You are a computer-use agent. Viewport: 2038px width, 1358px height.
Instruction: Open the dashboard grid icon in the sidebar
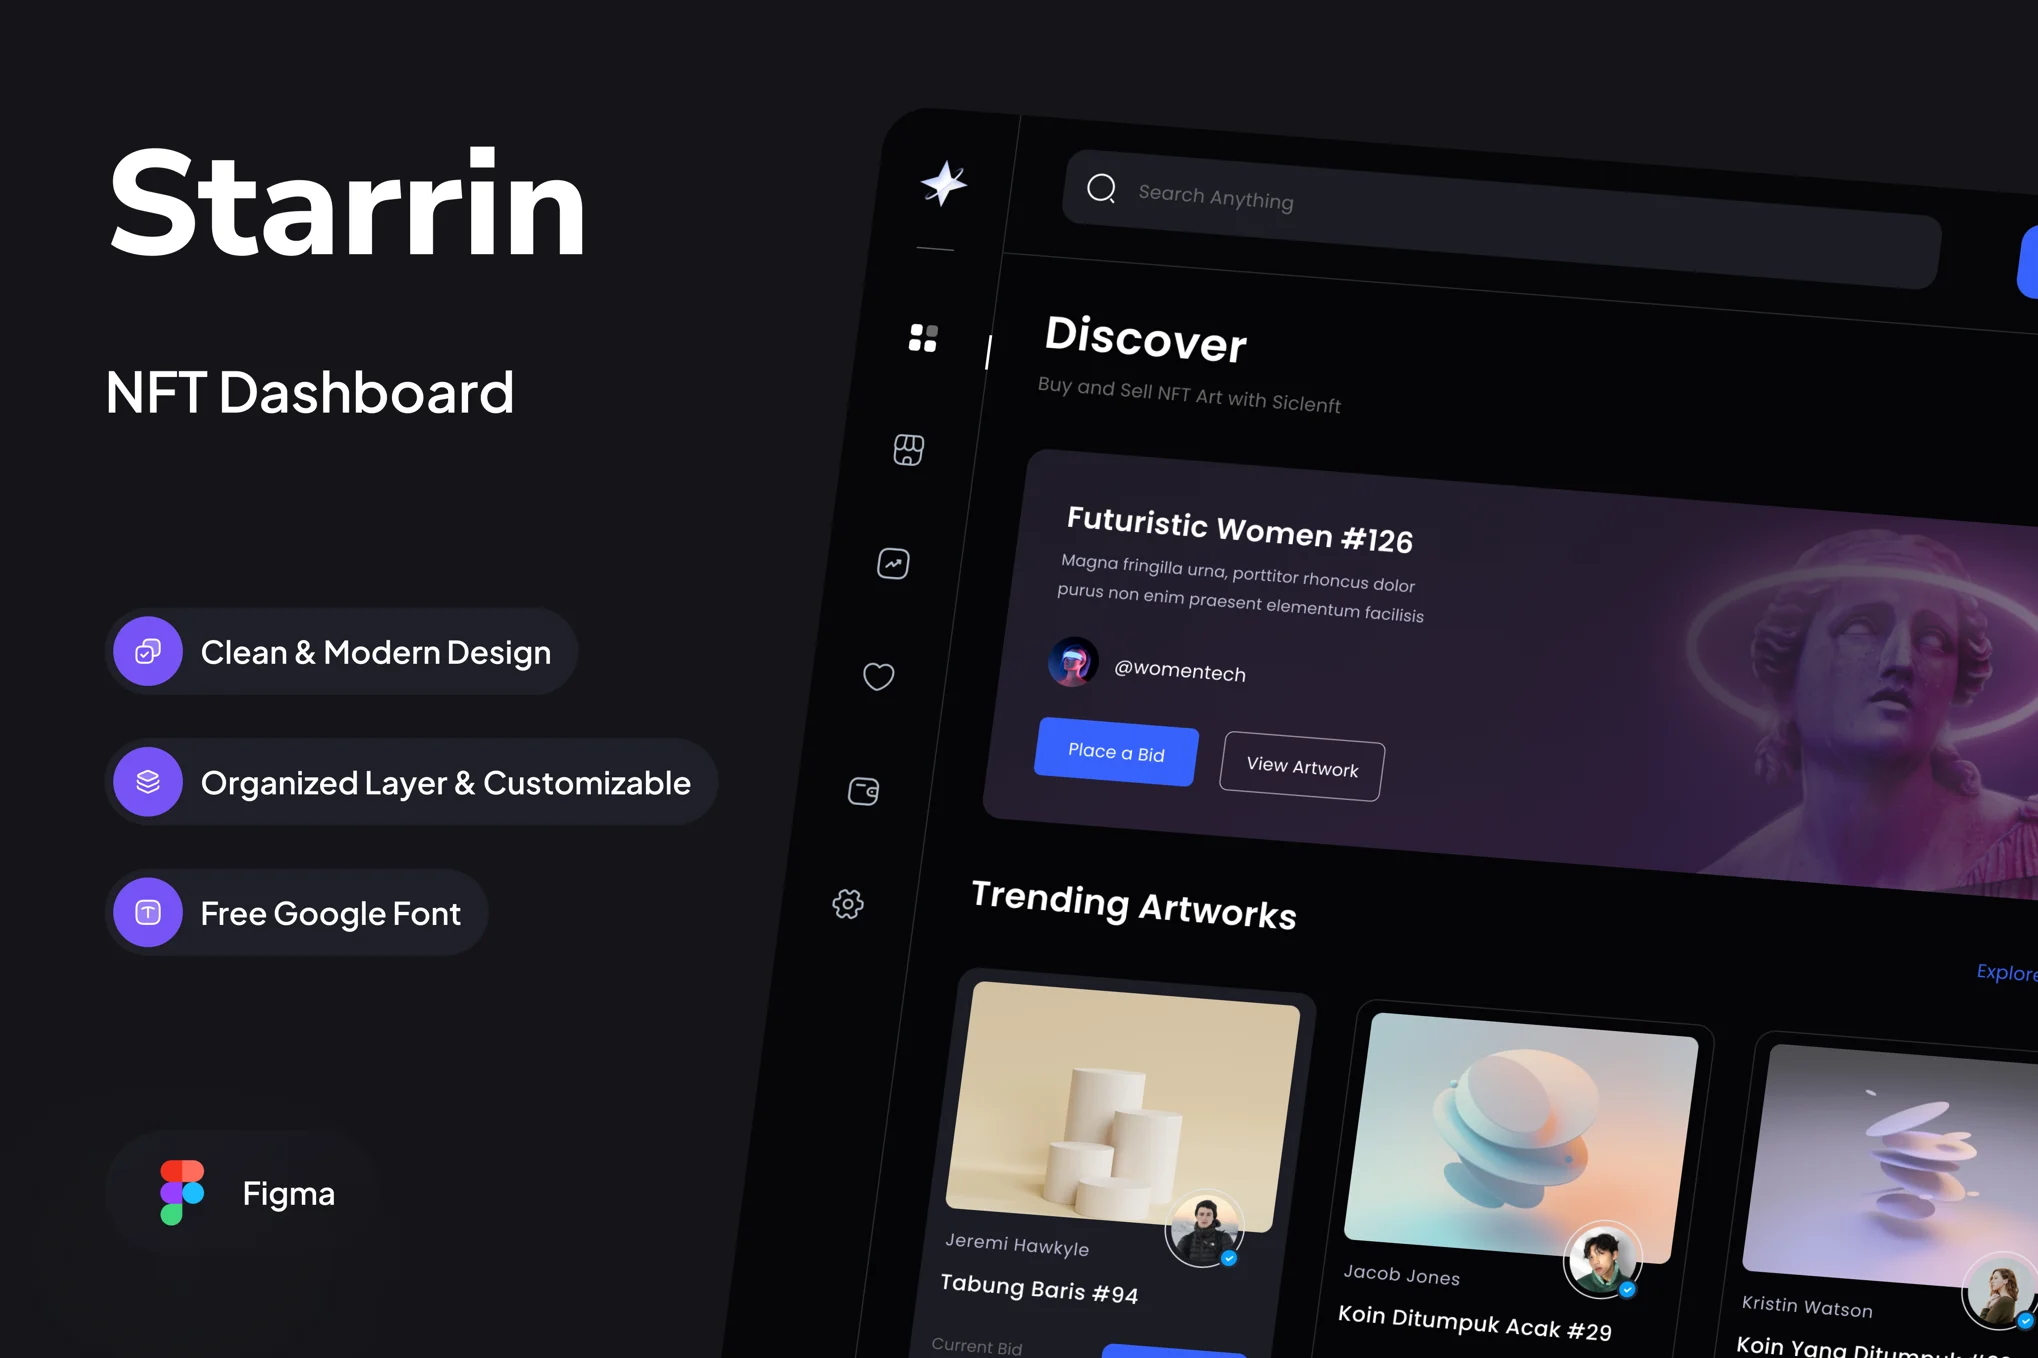click(923, 338)
